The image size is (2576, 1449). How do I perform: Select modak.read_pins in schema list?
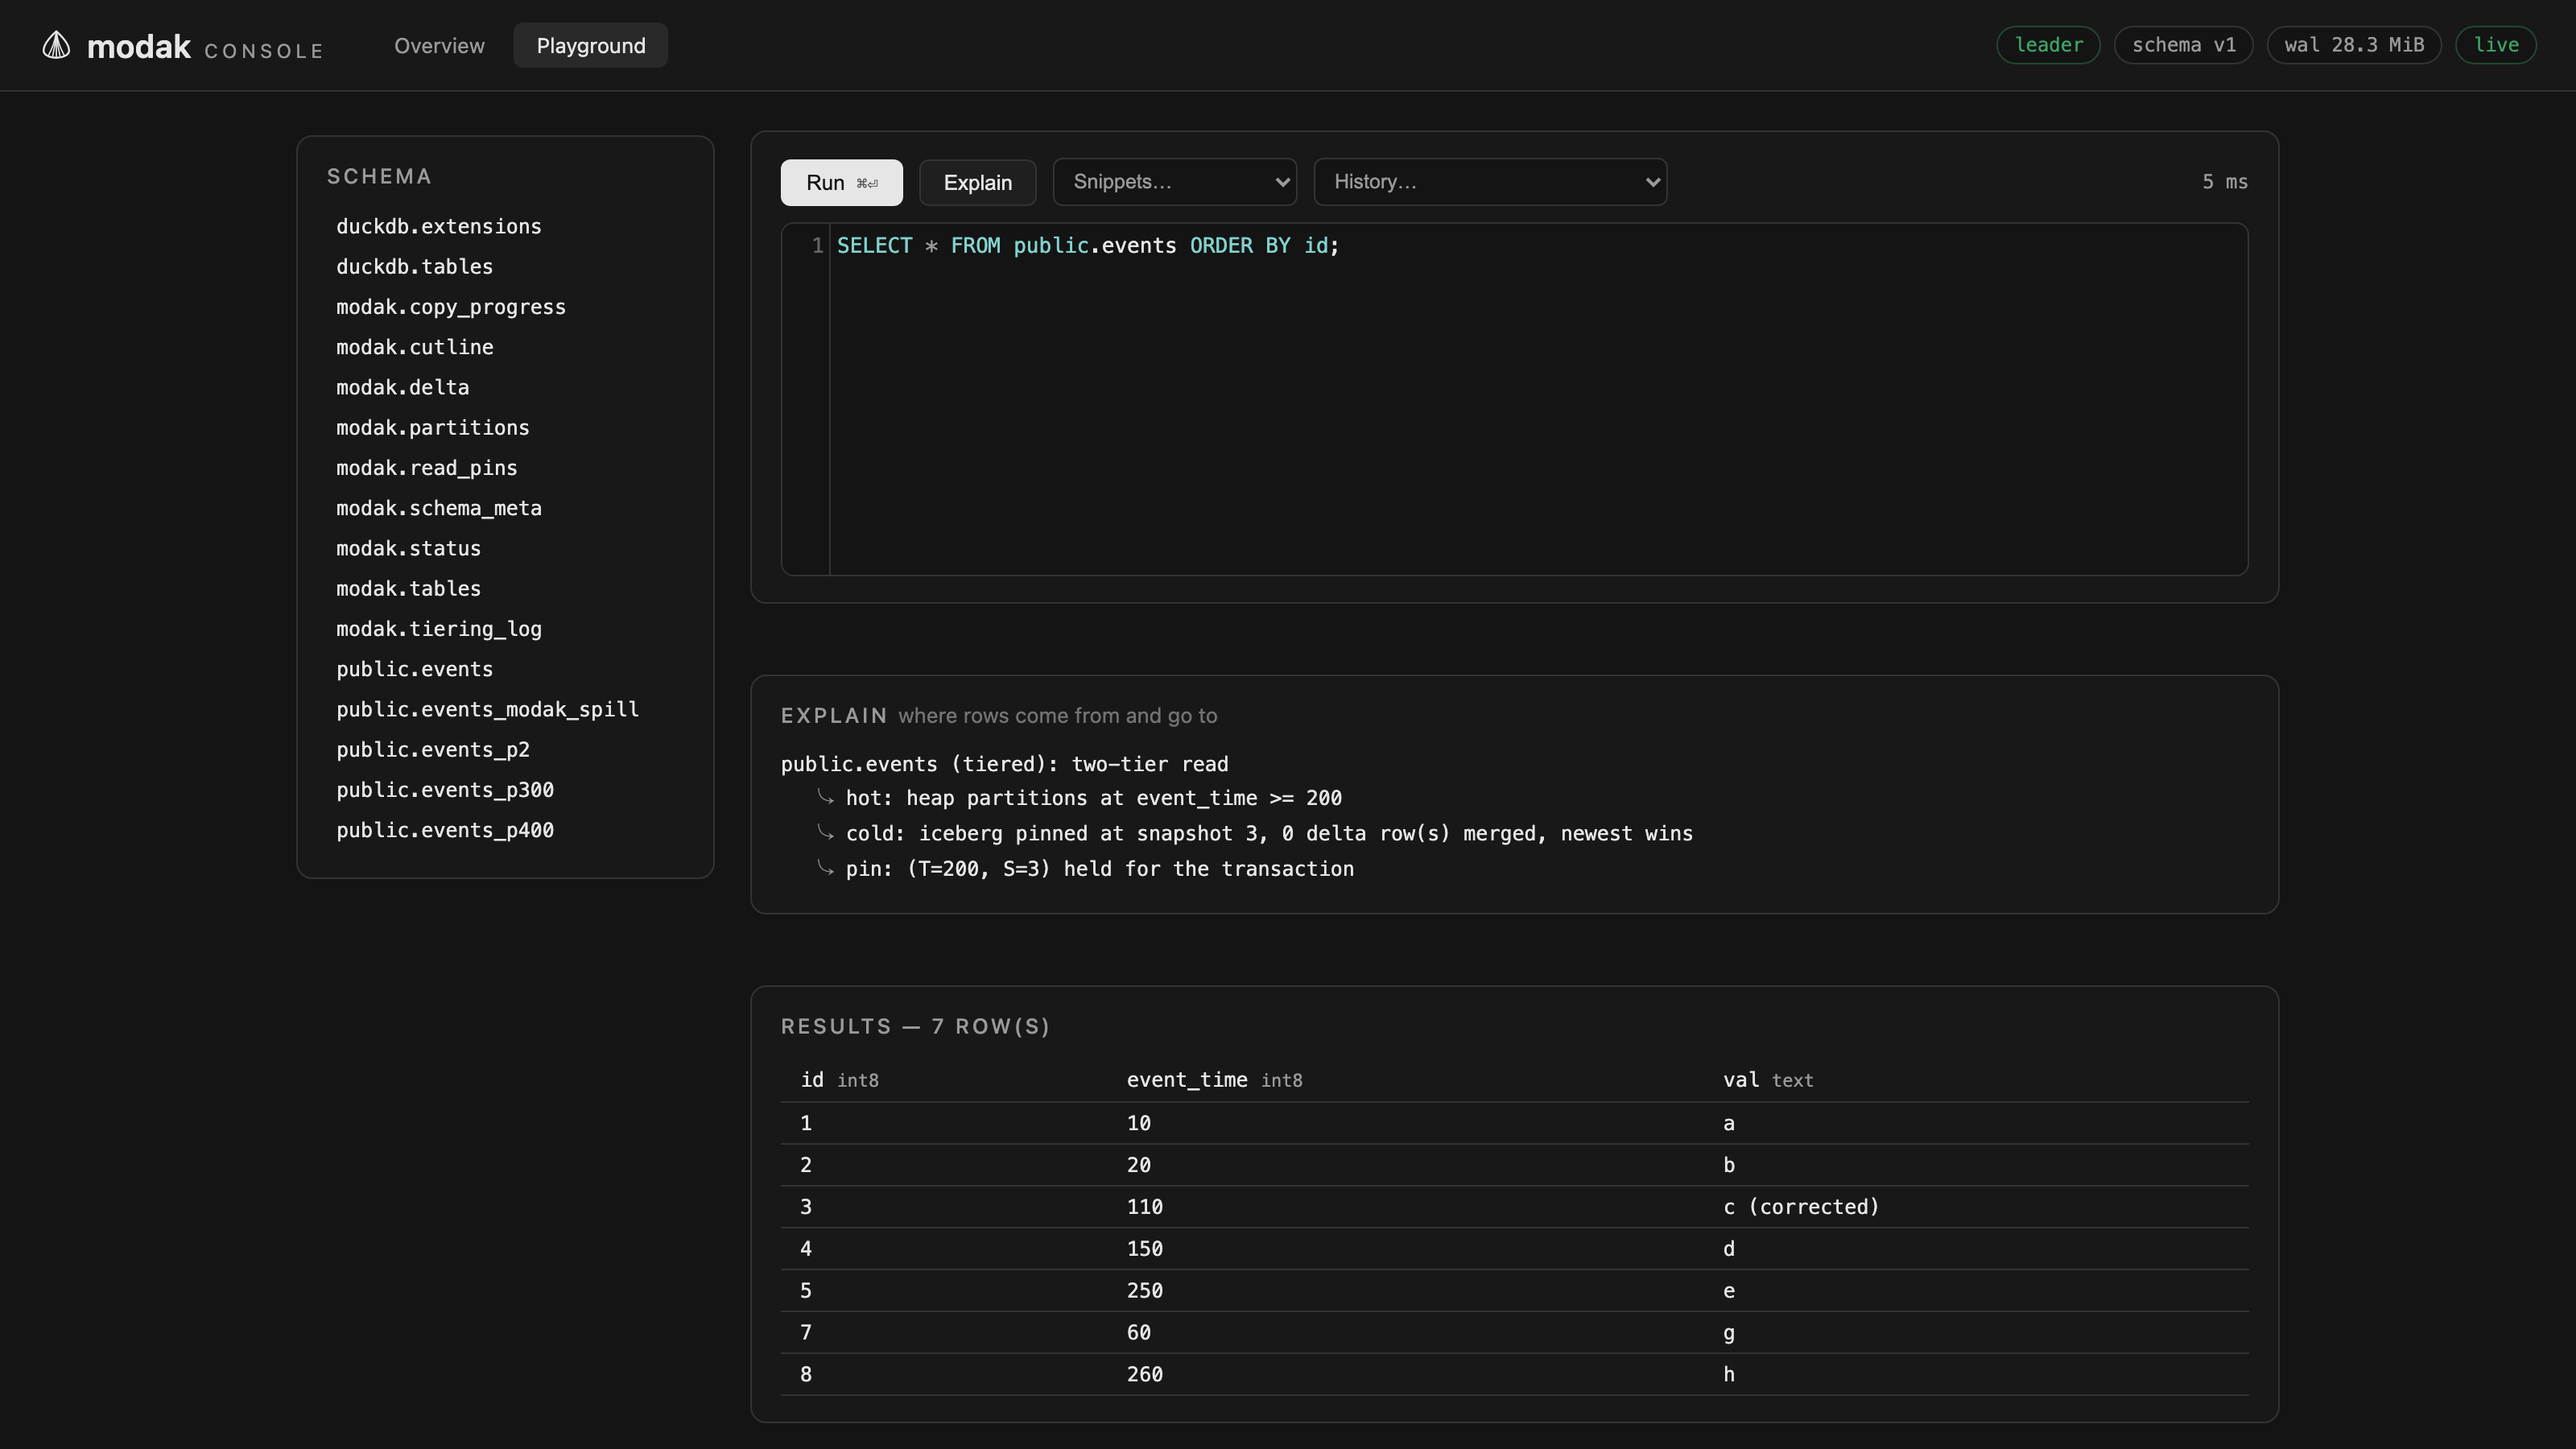click(426, 468)
